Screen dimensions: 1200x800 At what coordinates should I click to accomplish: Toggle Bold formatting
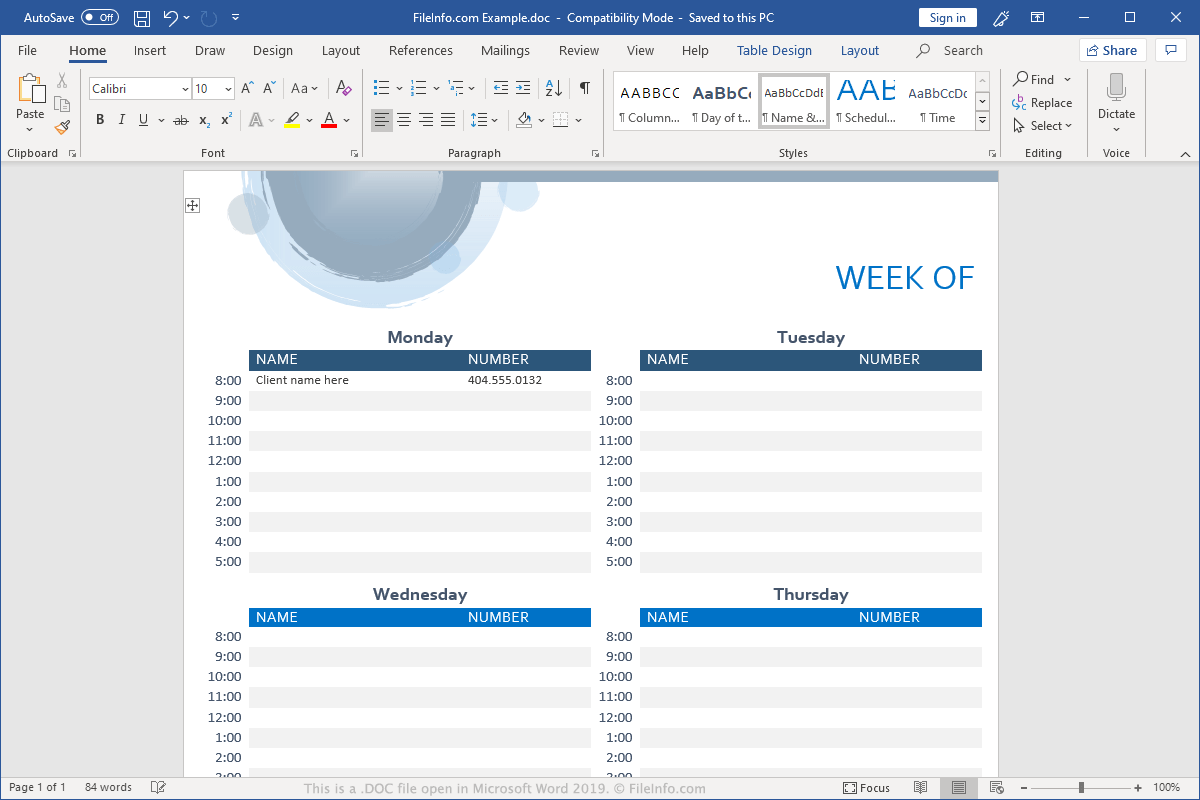tap(99, 120)
